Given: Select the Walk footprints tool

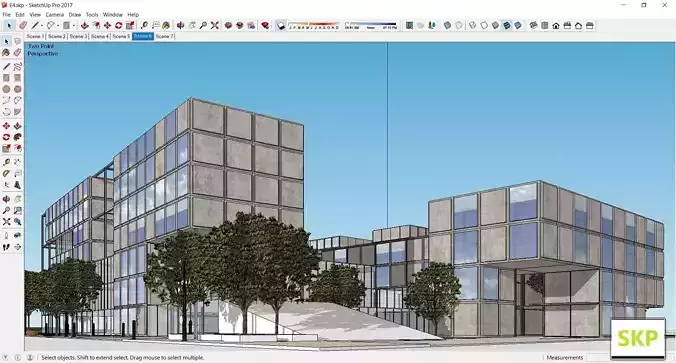Looking at the screenshot, I should (6, 247).
